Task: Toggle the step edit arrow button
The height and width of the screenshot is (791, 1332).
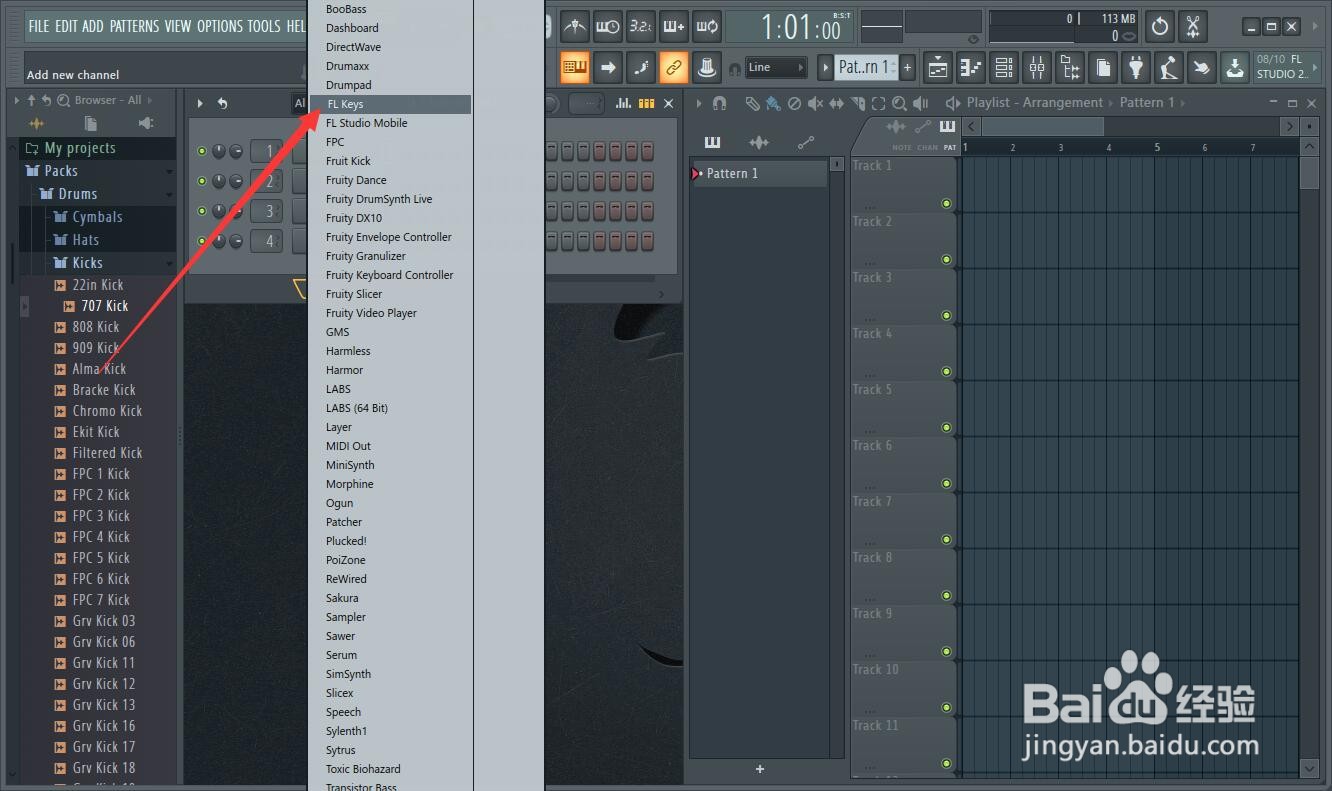Action: 608,68
